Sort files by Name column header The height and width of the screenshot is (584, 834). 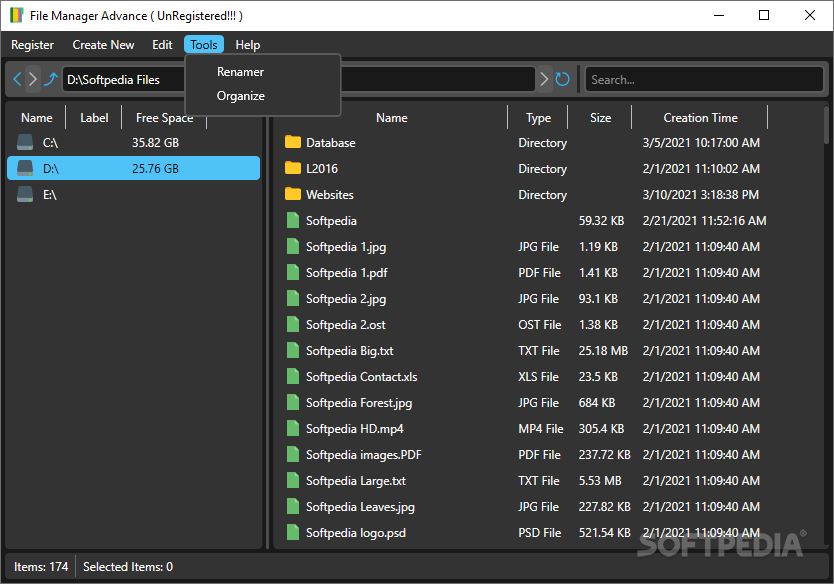[391, 118]
